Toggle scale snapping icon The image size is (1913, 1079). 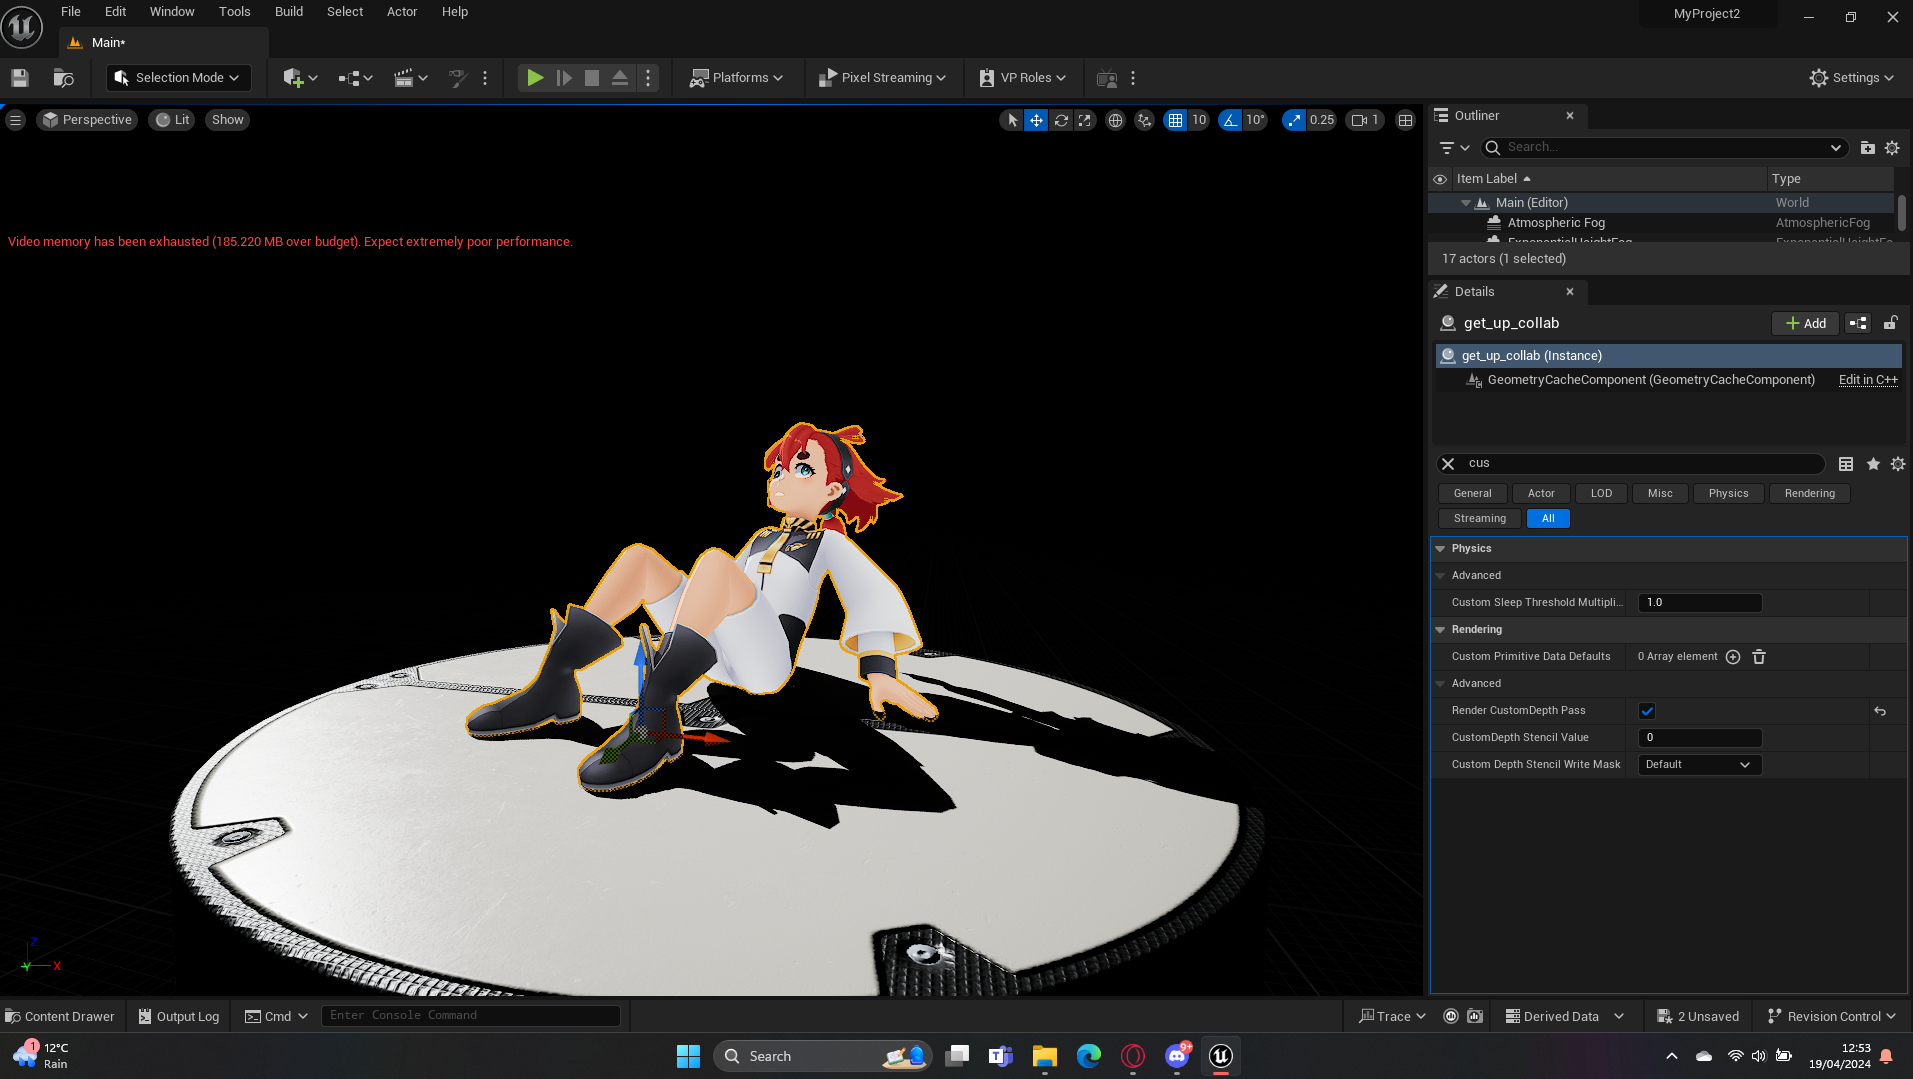pos(1295,120)
